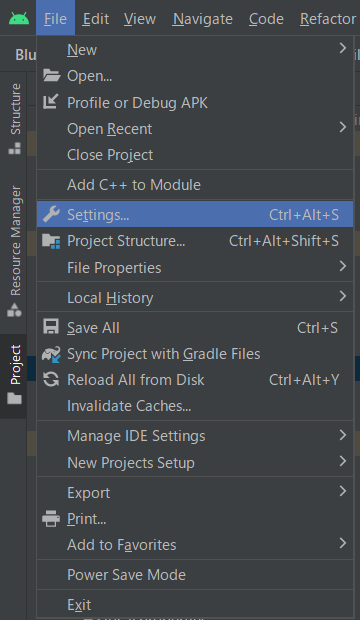This screenshot has width=360, height=620.
Task: Click the Project Structure folder icon
Action: [x=51, y=241]
